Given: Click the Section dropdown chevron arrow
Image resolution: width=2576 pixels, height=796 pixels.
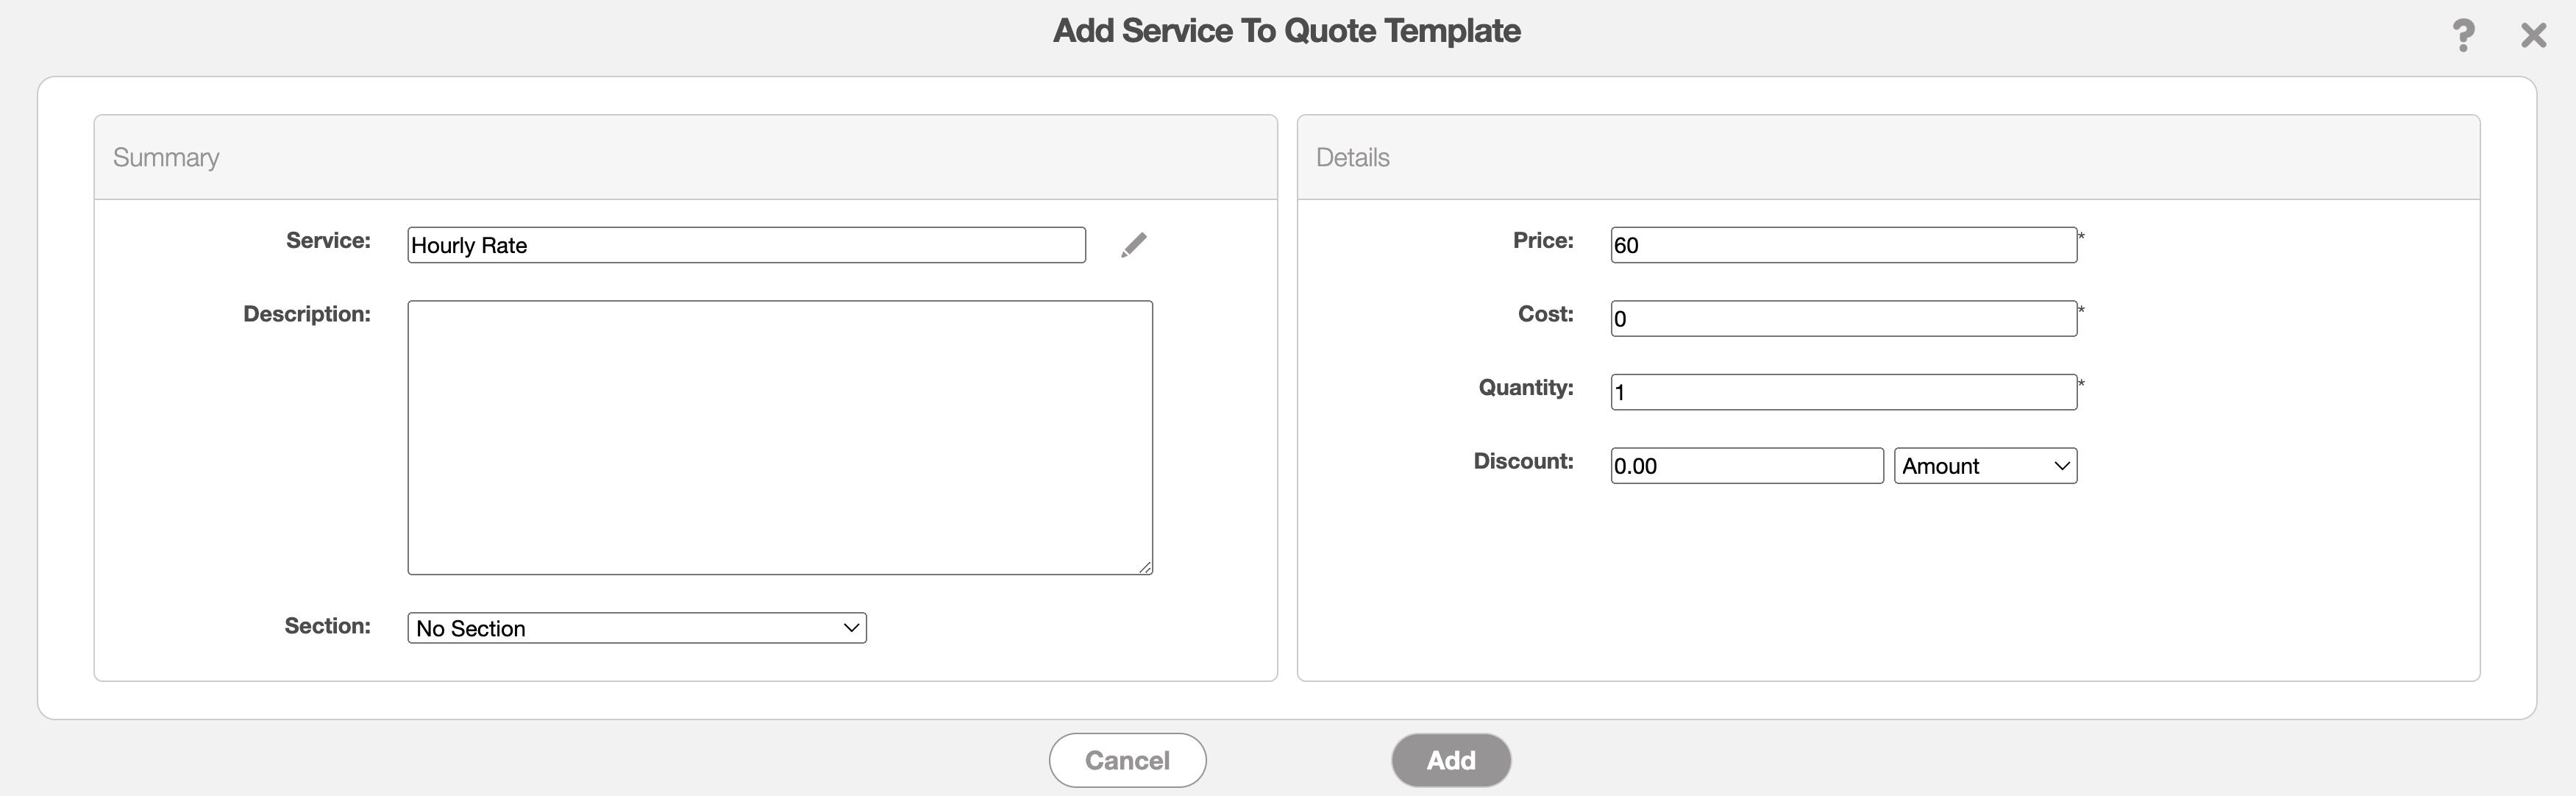Looking at the screenshot, I should click(x=851, y=628).
